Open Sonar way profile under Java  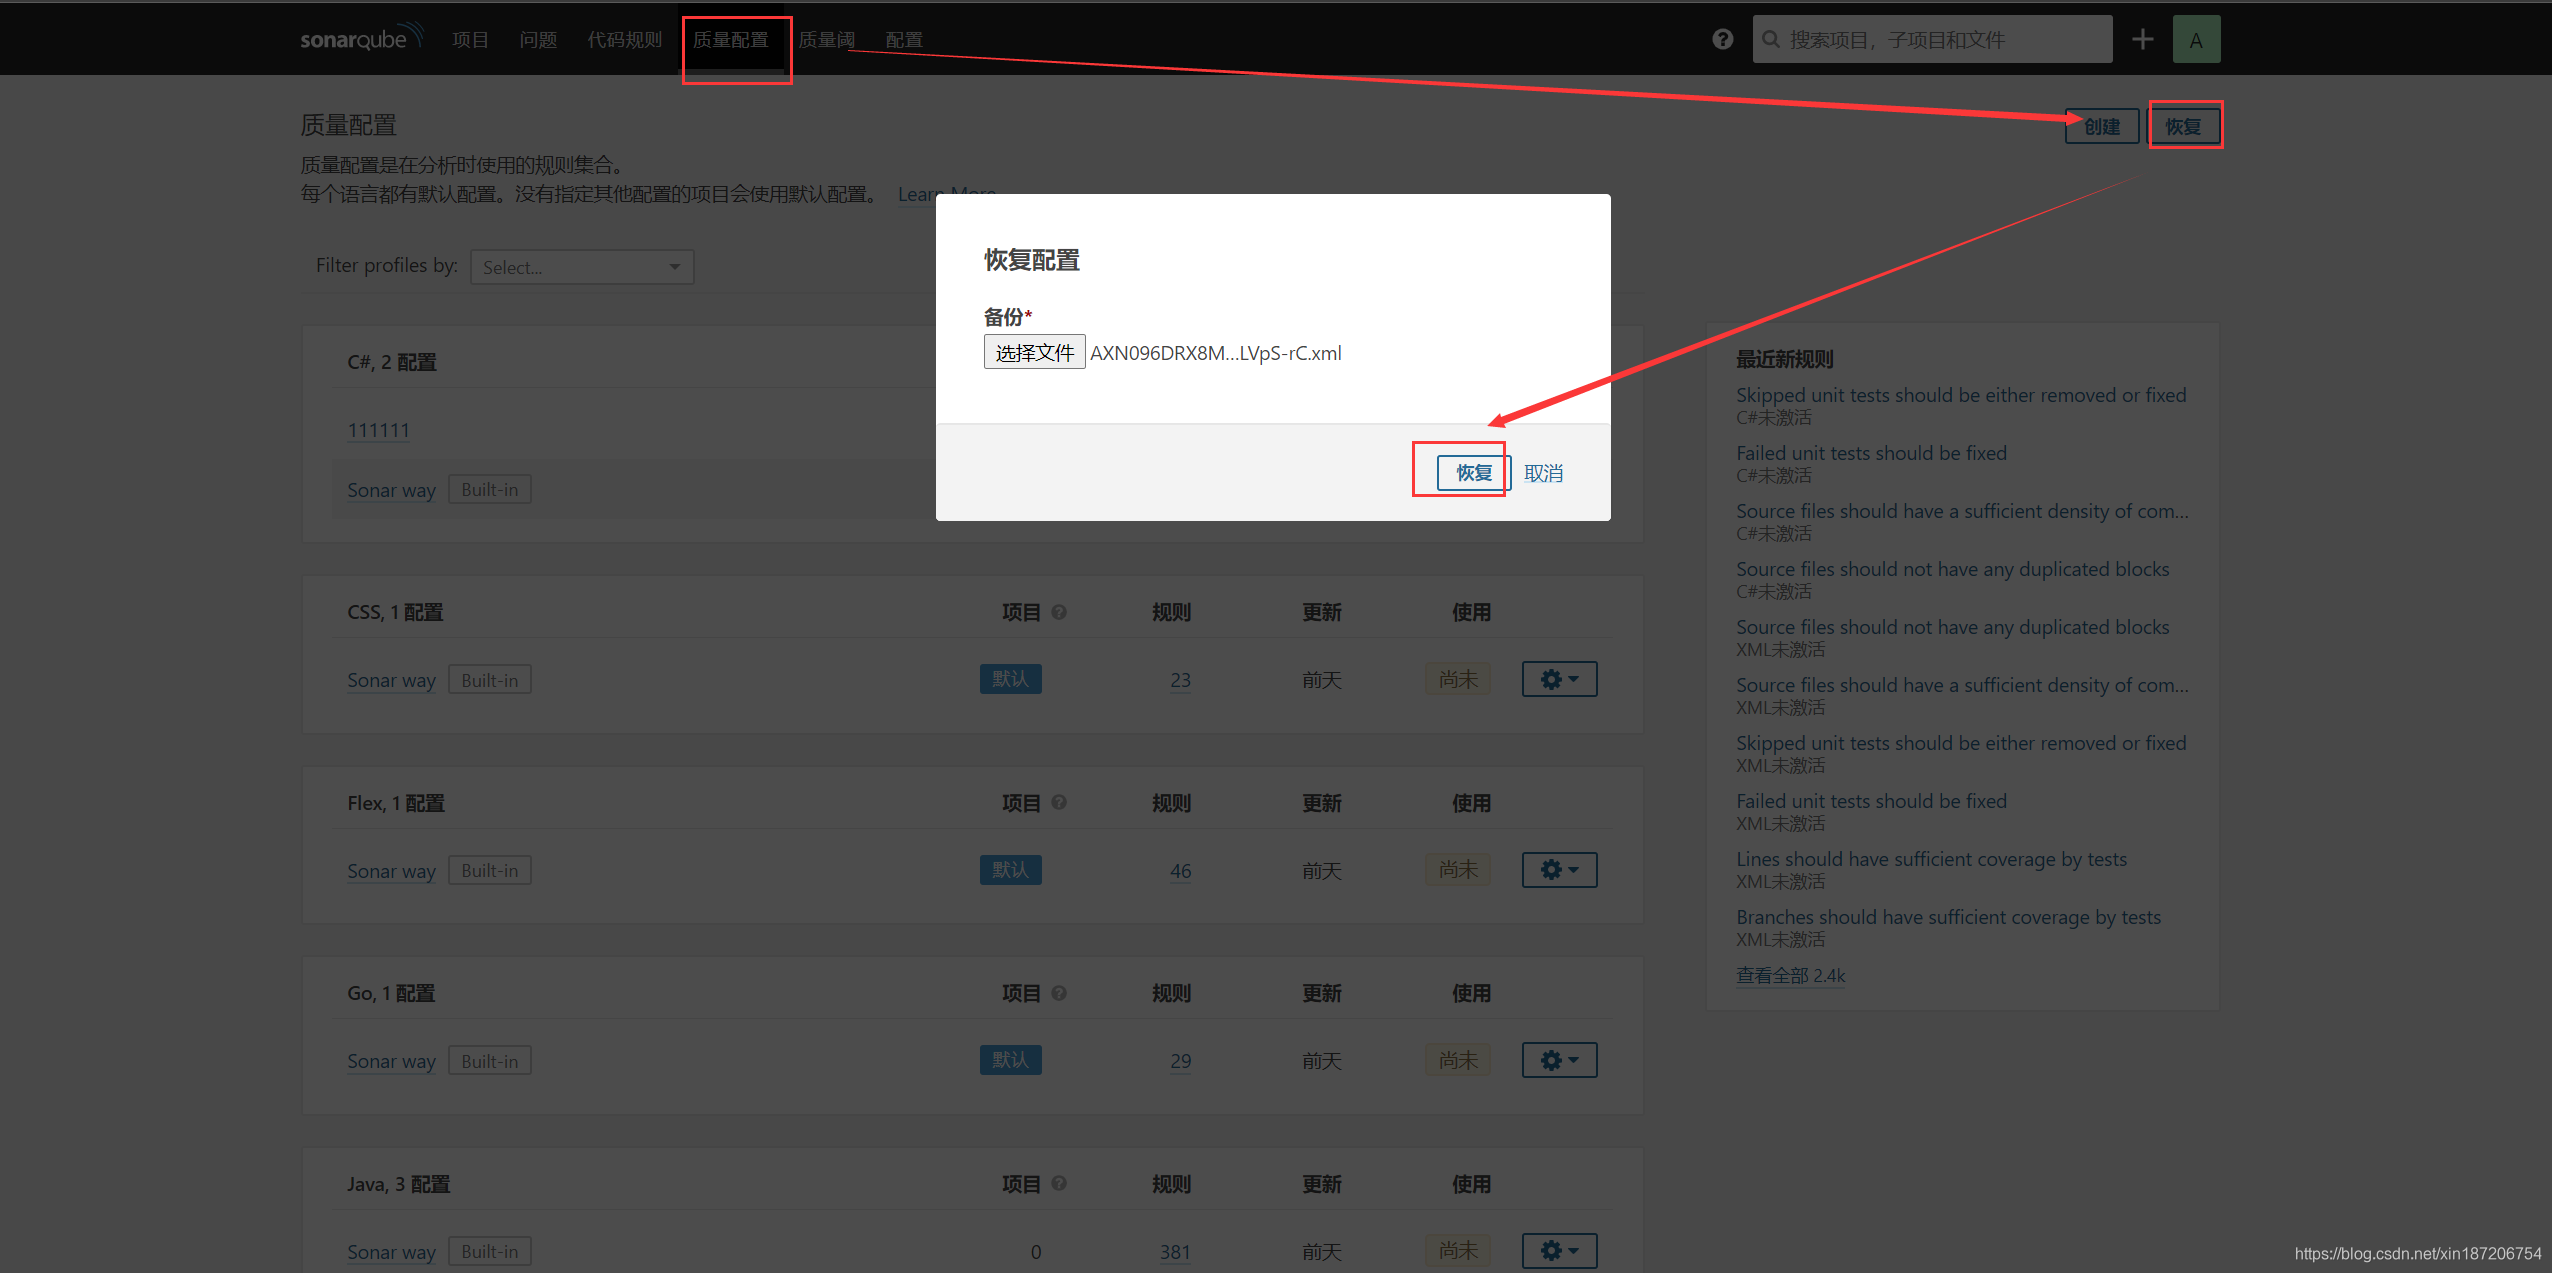(391, 1252)
